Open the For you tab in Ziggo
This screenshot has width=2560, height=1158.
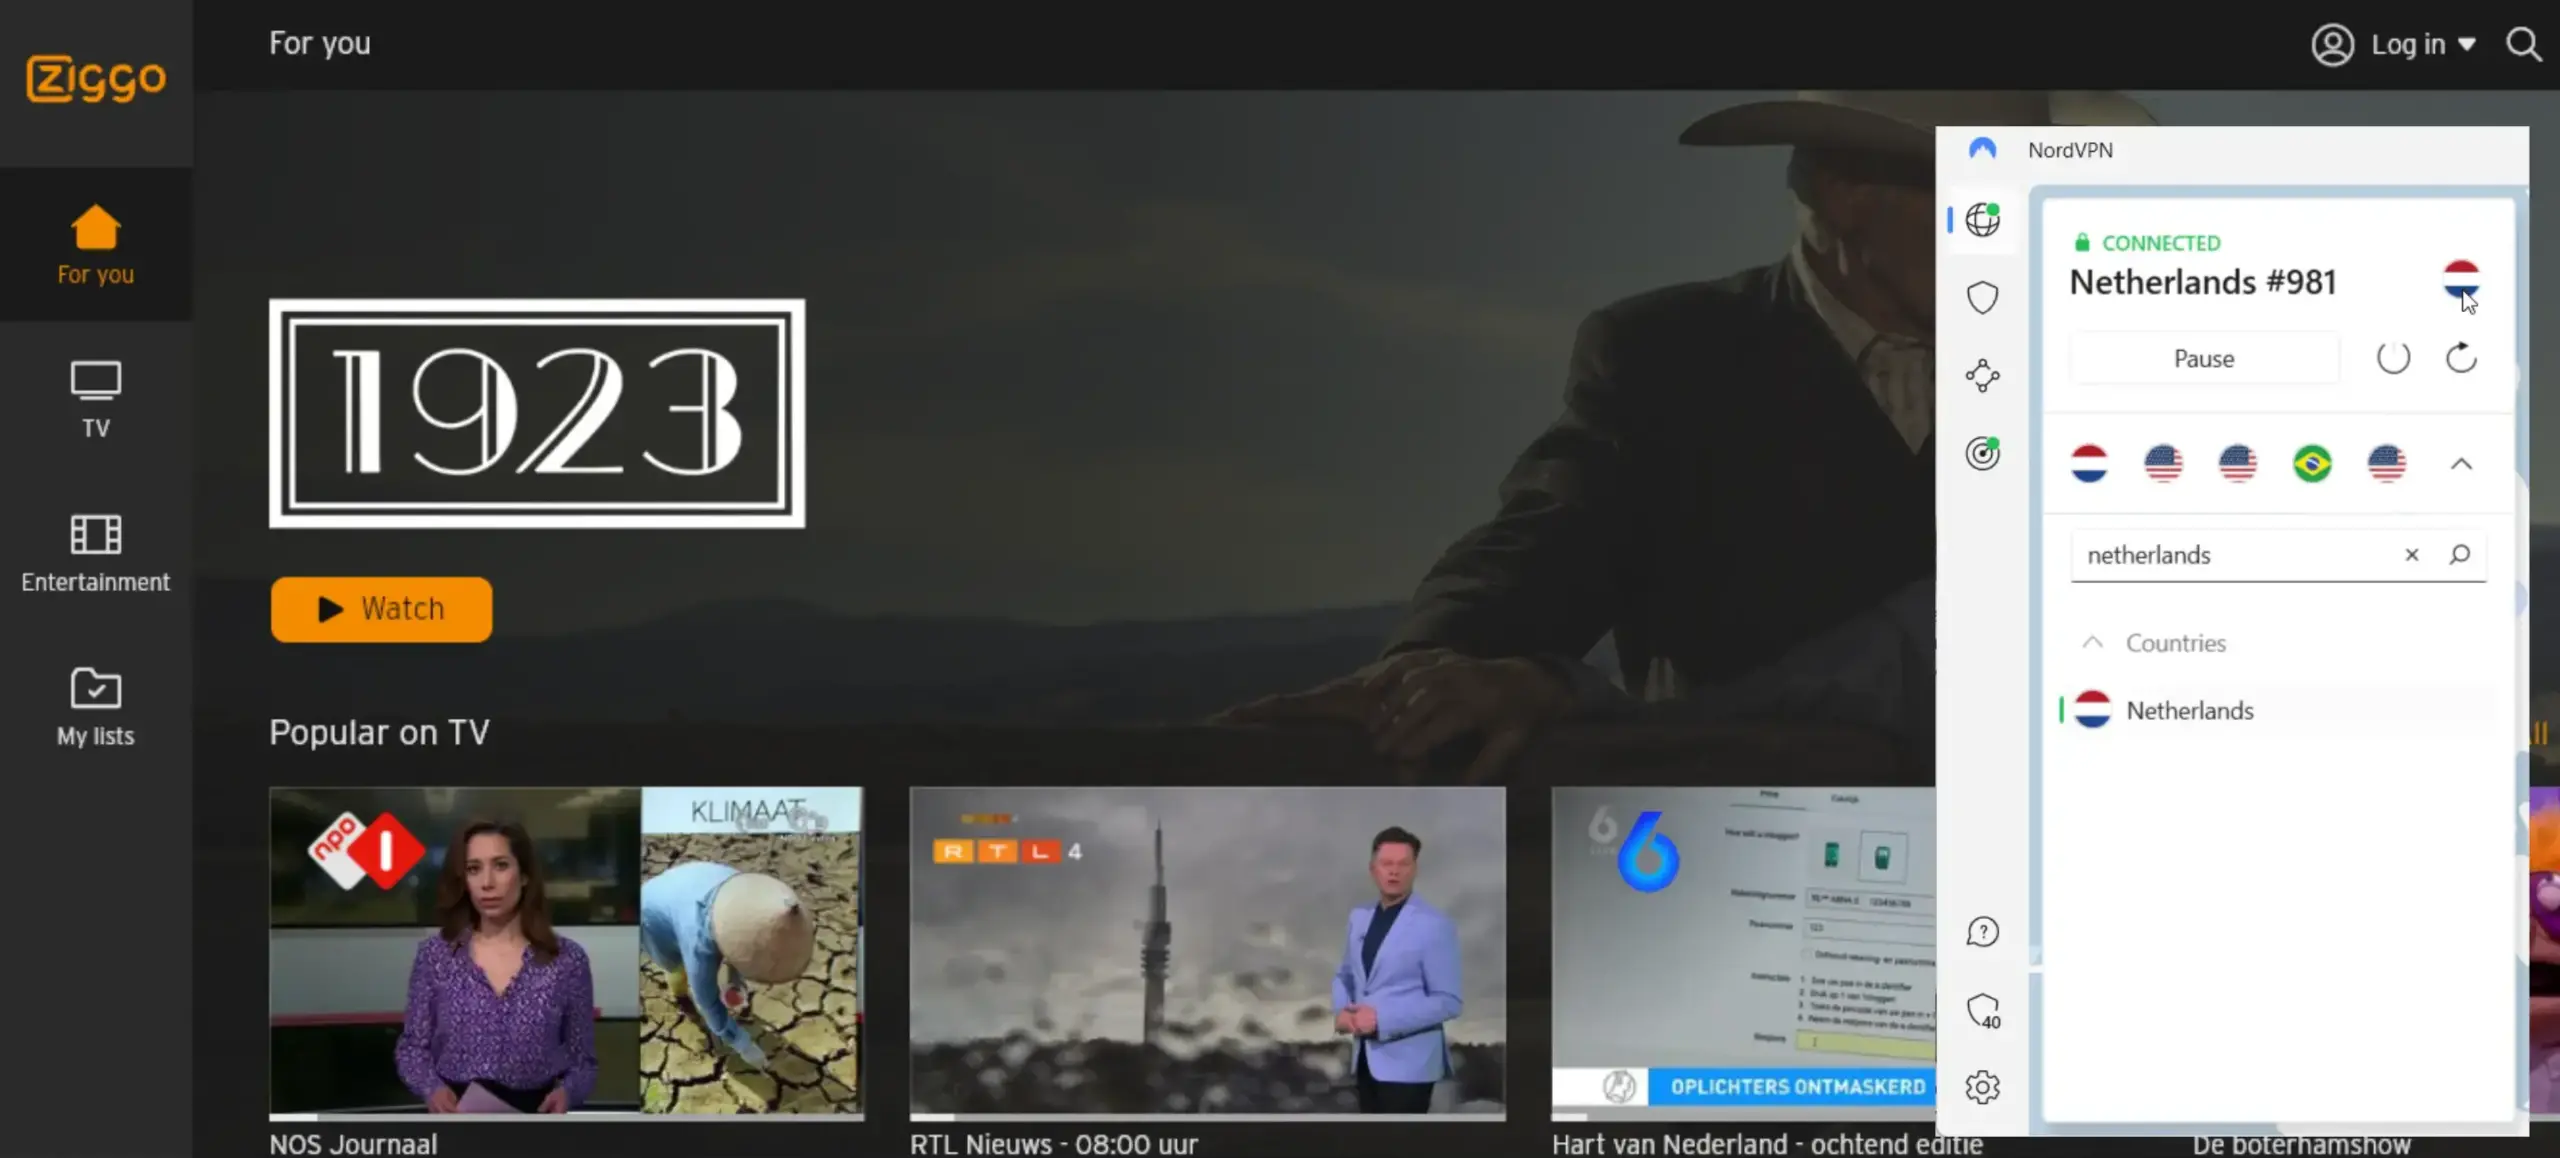click(x=93, y=243)
